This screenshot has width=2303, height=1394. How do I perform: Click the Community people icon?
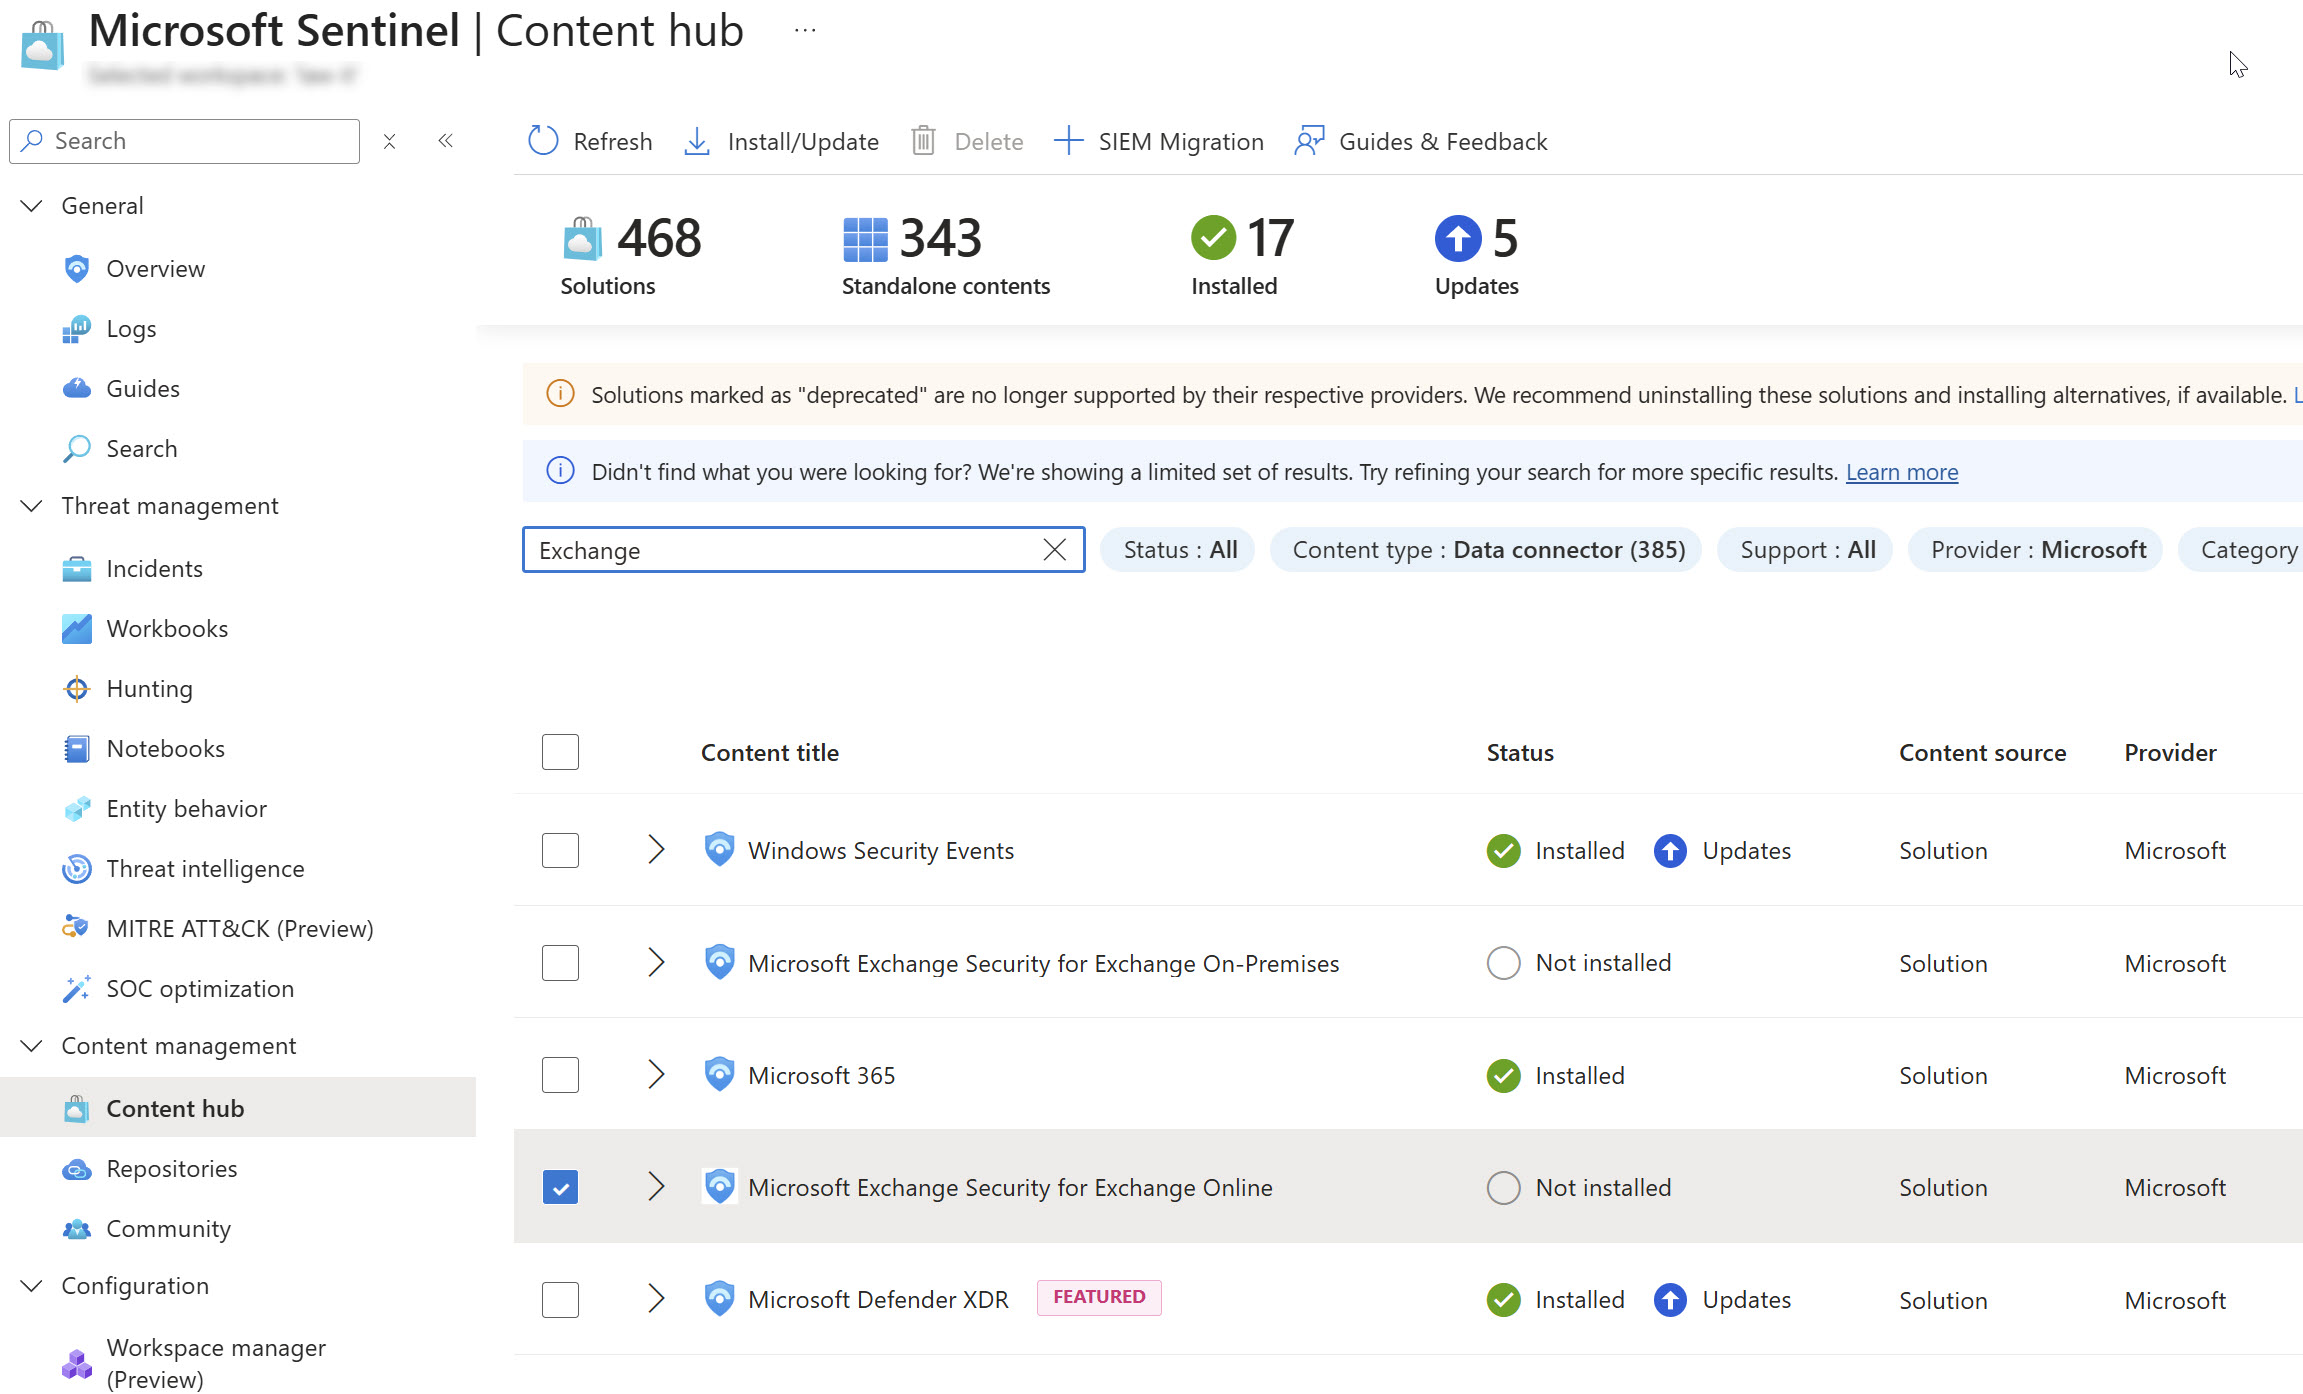[77, 1229]
